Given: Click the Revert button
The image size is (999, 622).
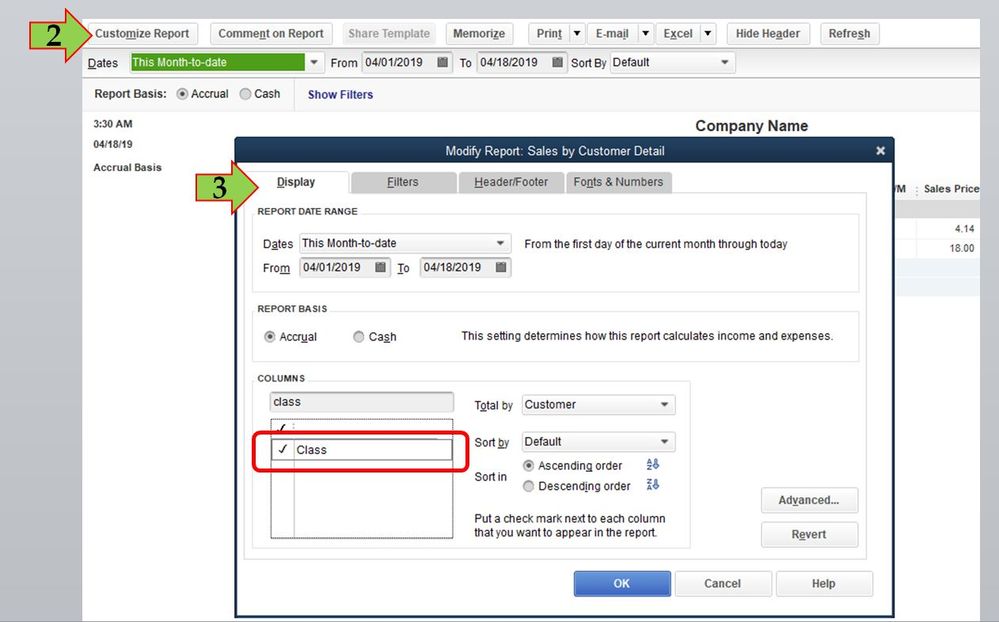Looking at the screenshot, I should 809,535.
